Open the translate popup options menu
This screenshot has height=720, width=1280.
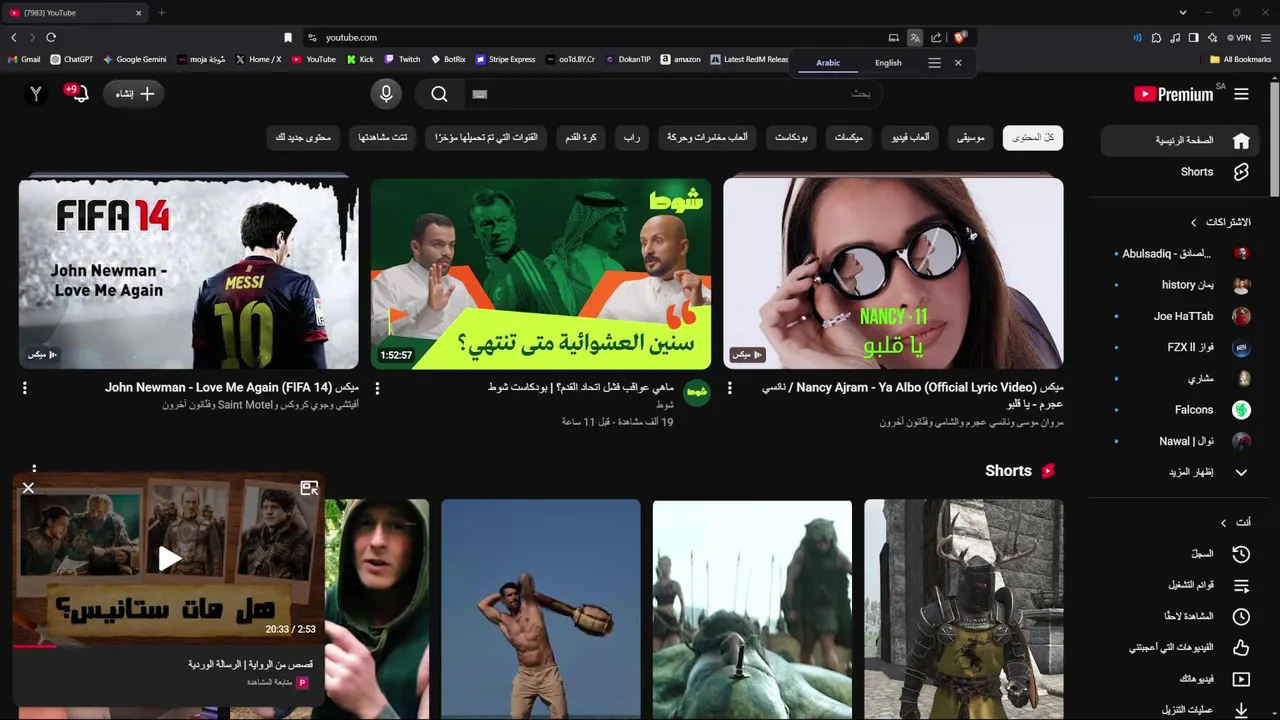pyautogui.click(x=934, y=62)
